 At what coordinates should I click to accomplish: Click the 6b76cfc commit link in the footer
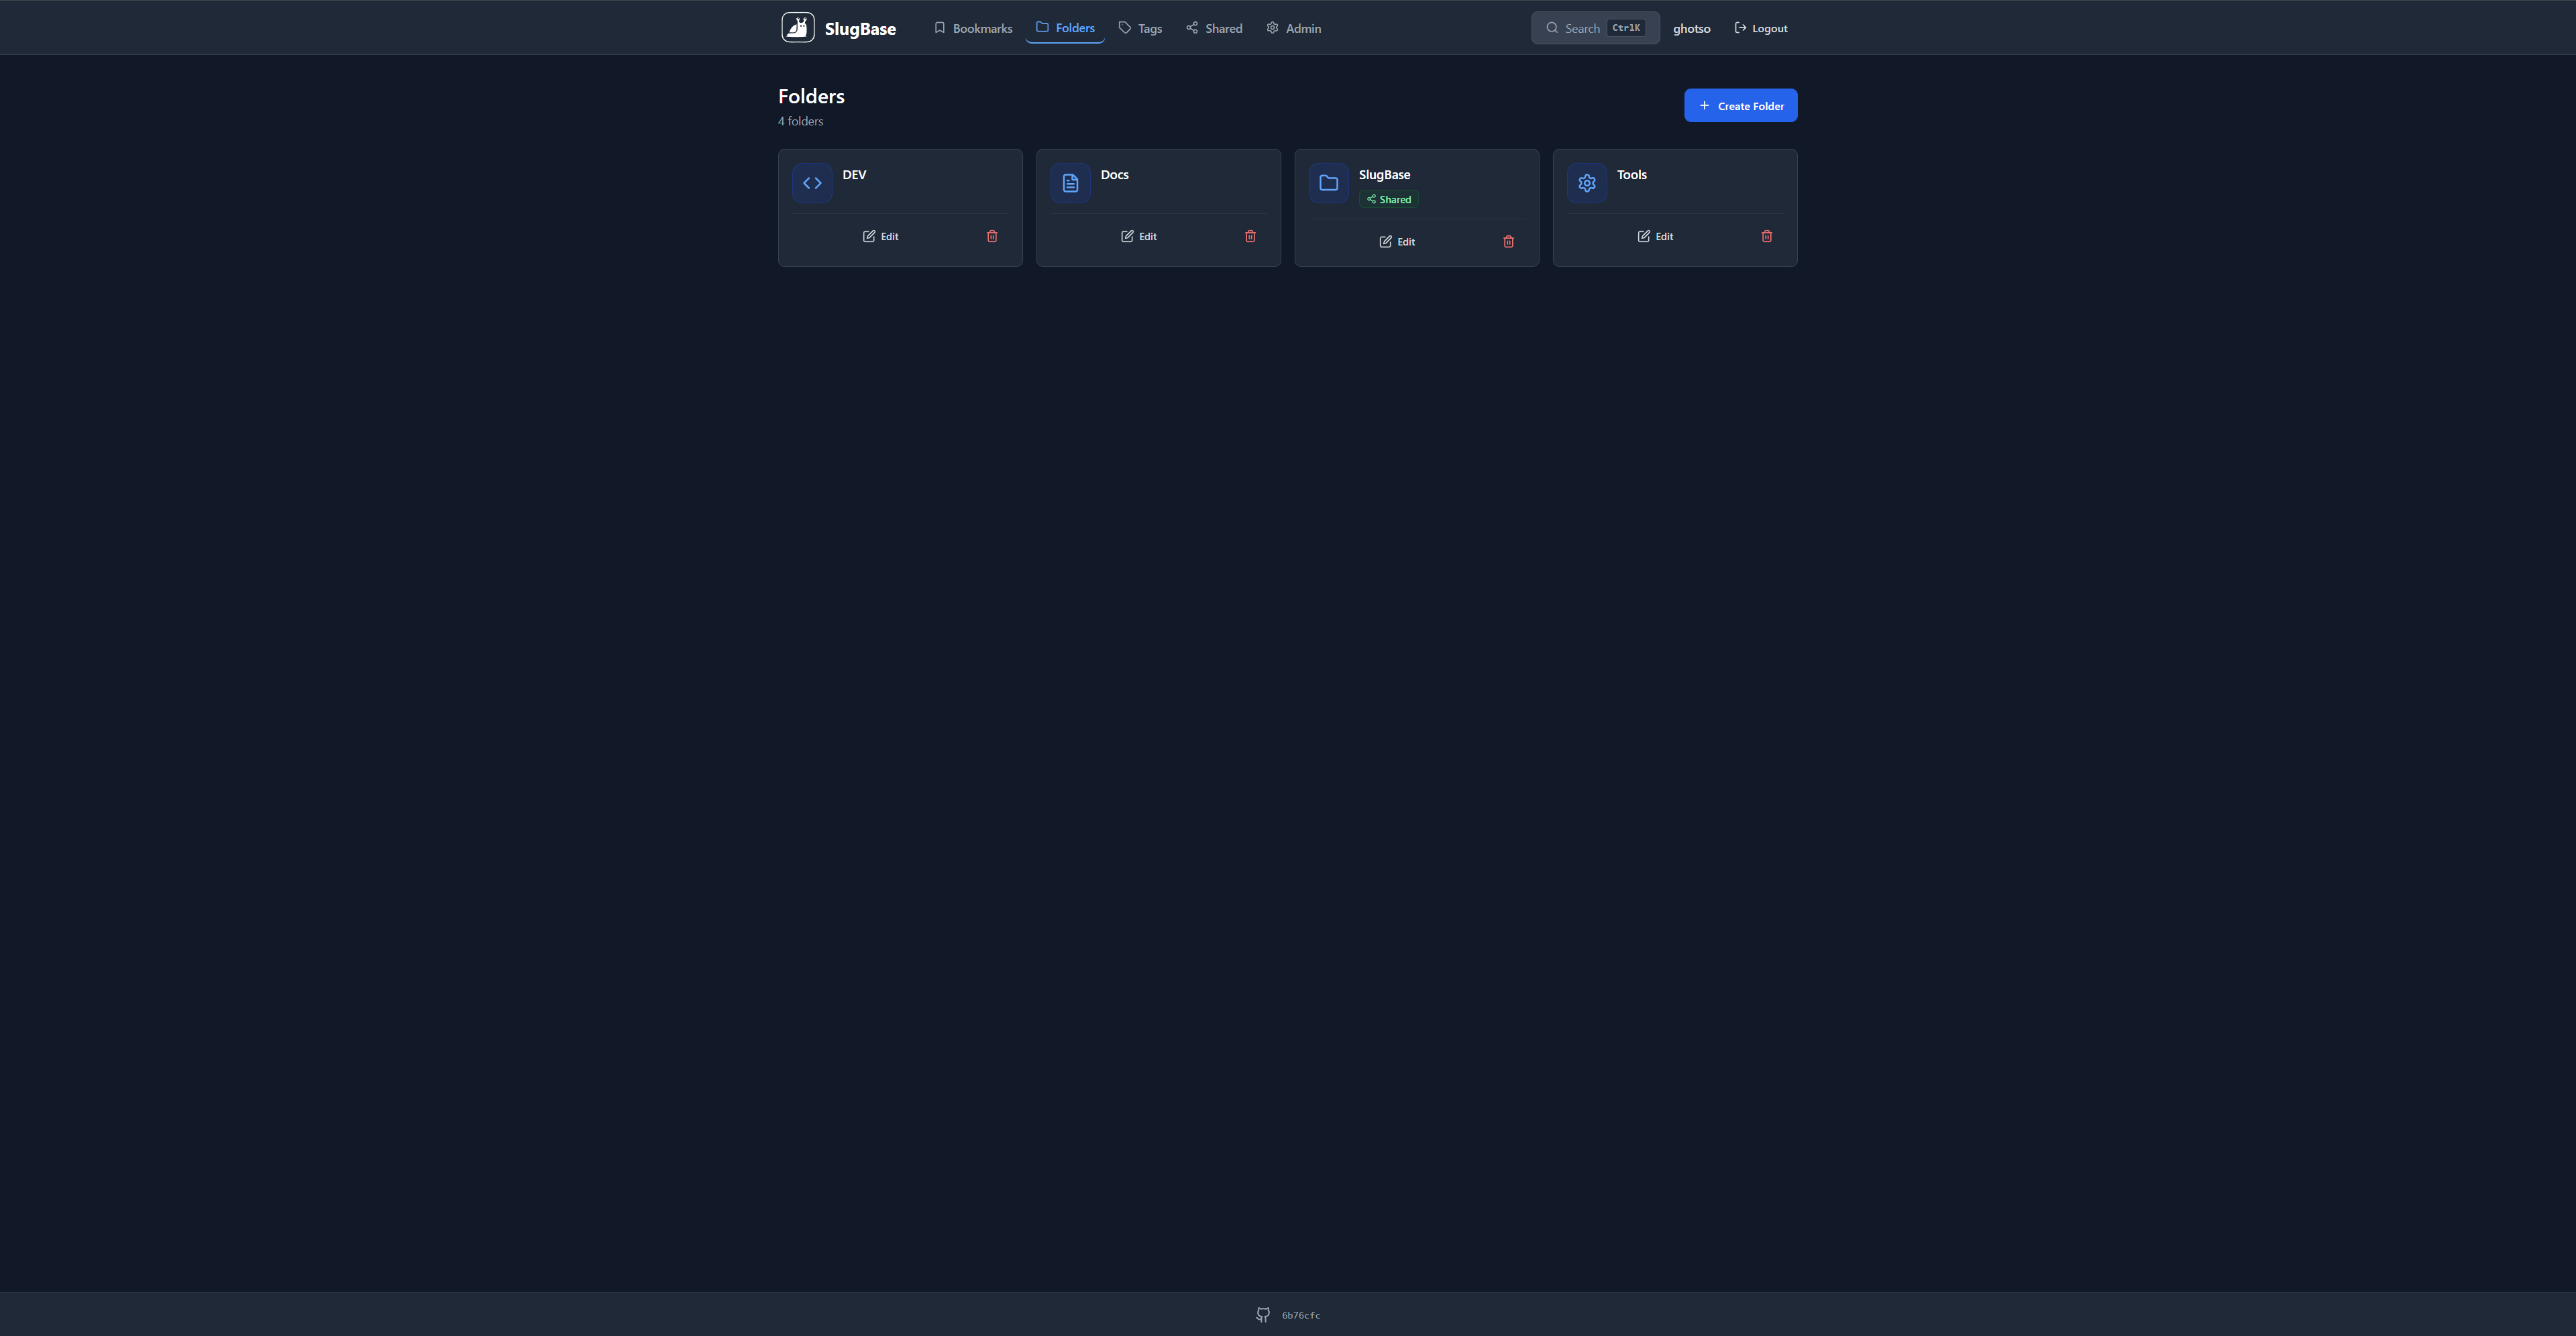[1301, 1315]
